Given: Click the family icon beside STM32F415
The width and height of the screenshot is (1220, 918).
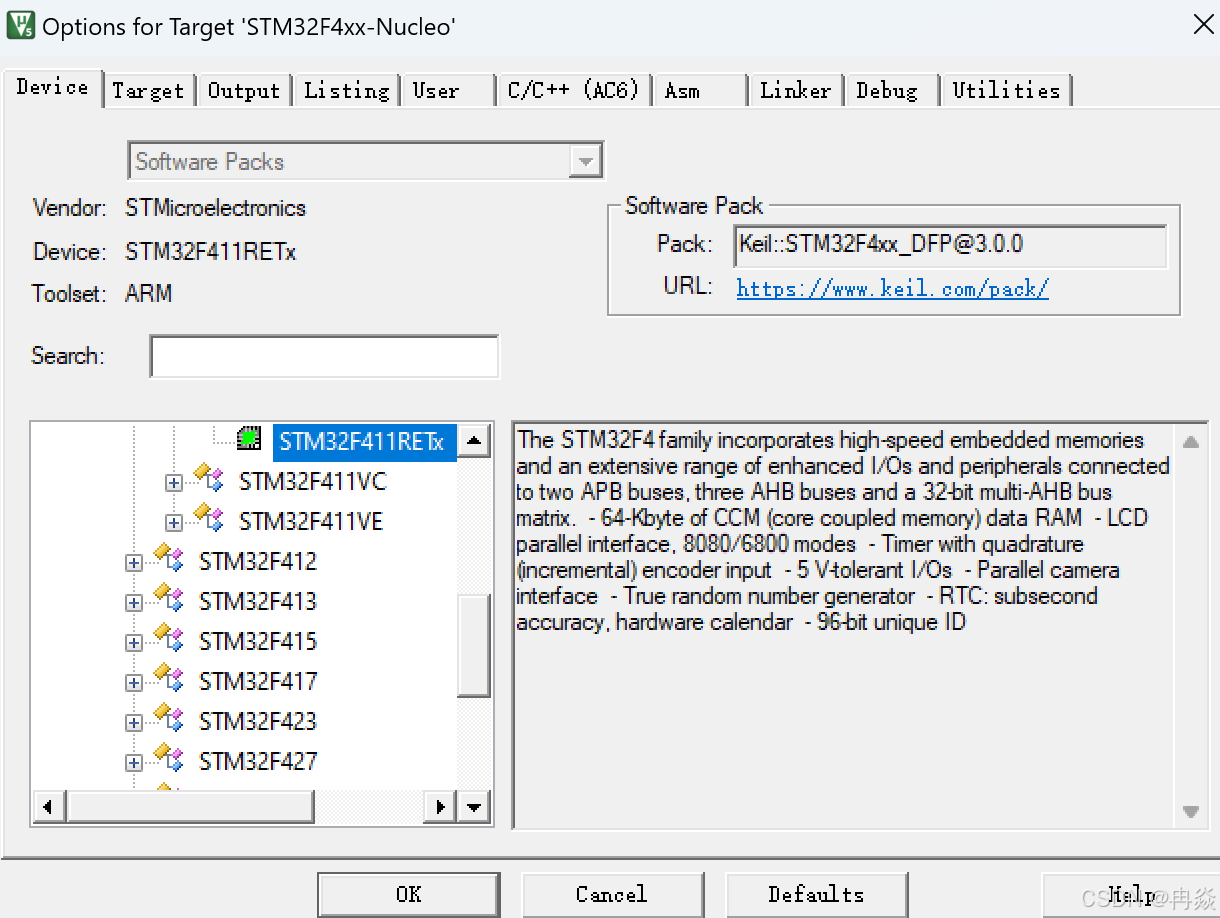Looking at the screenshot, I should 169,637.
